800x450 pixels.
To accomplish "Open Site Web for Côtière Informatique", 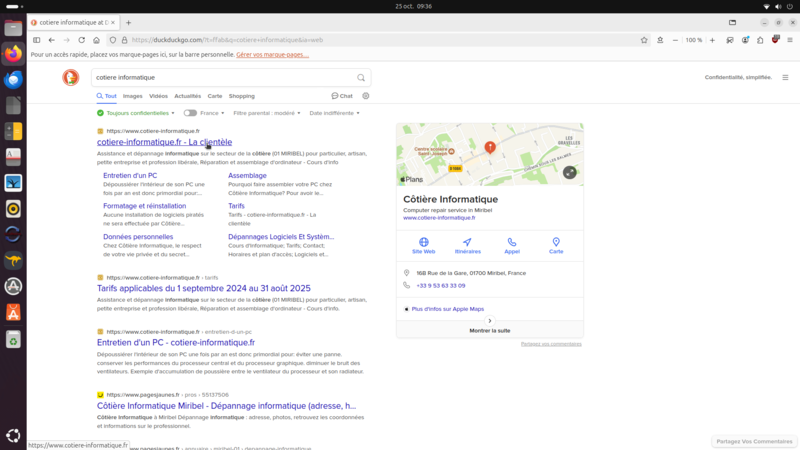I will pyautogui.click(x=423, y=245).
